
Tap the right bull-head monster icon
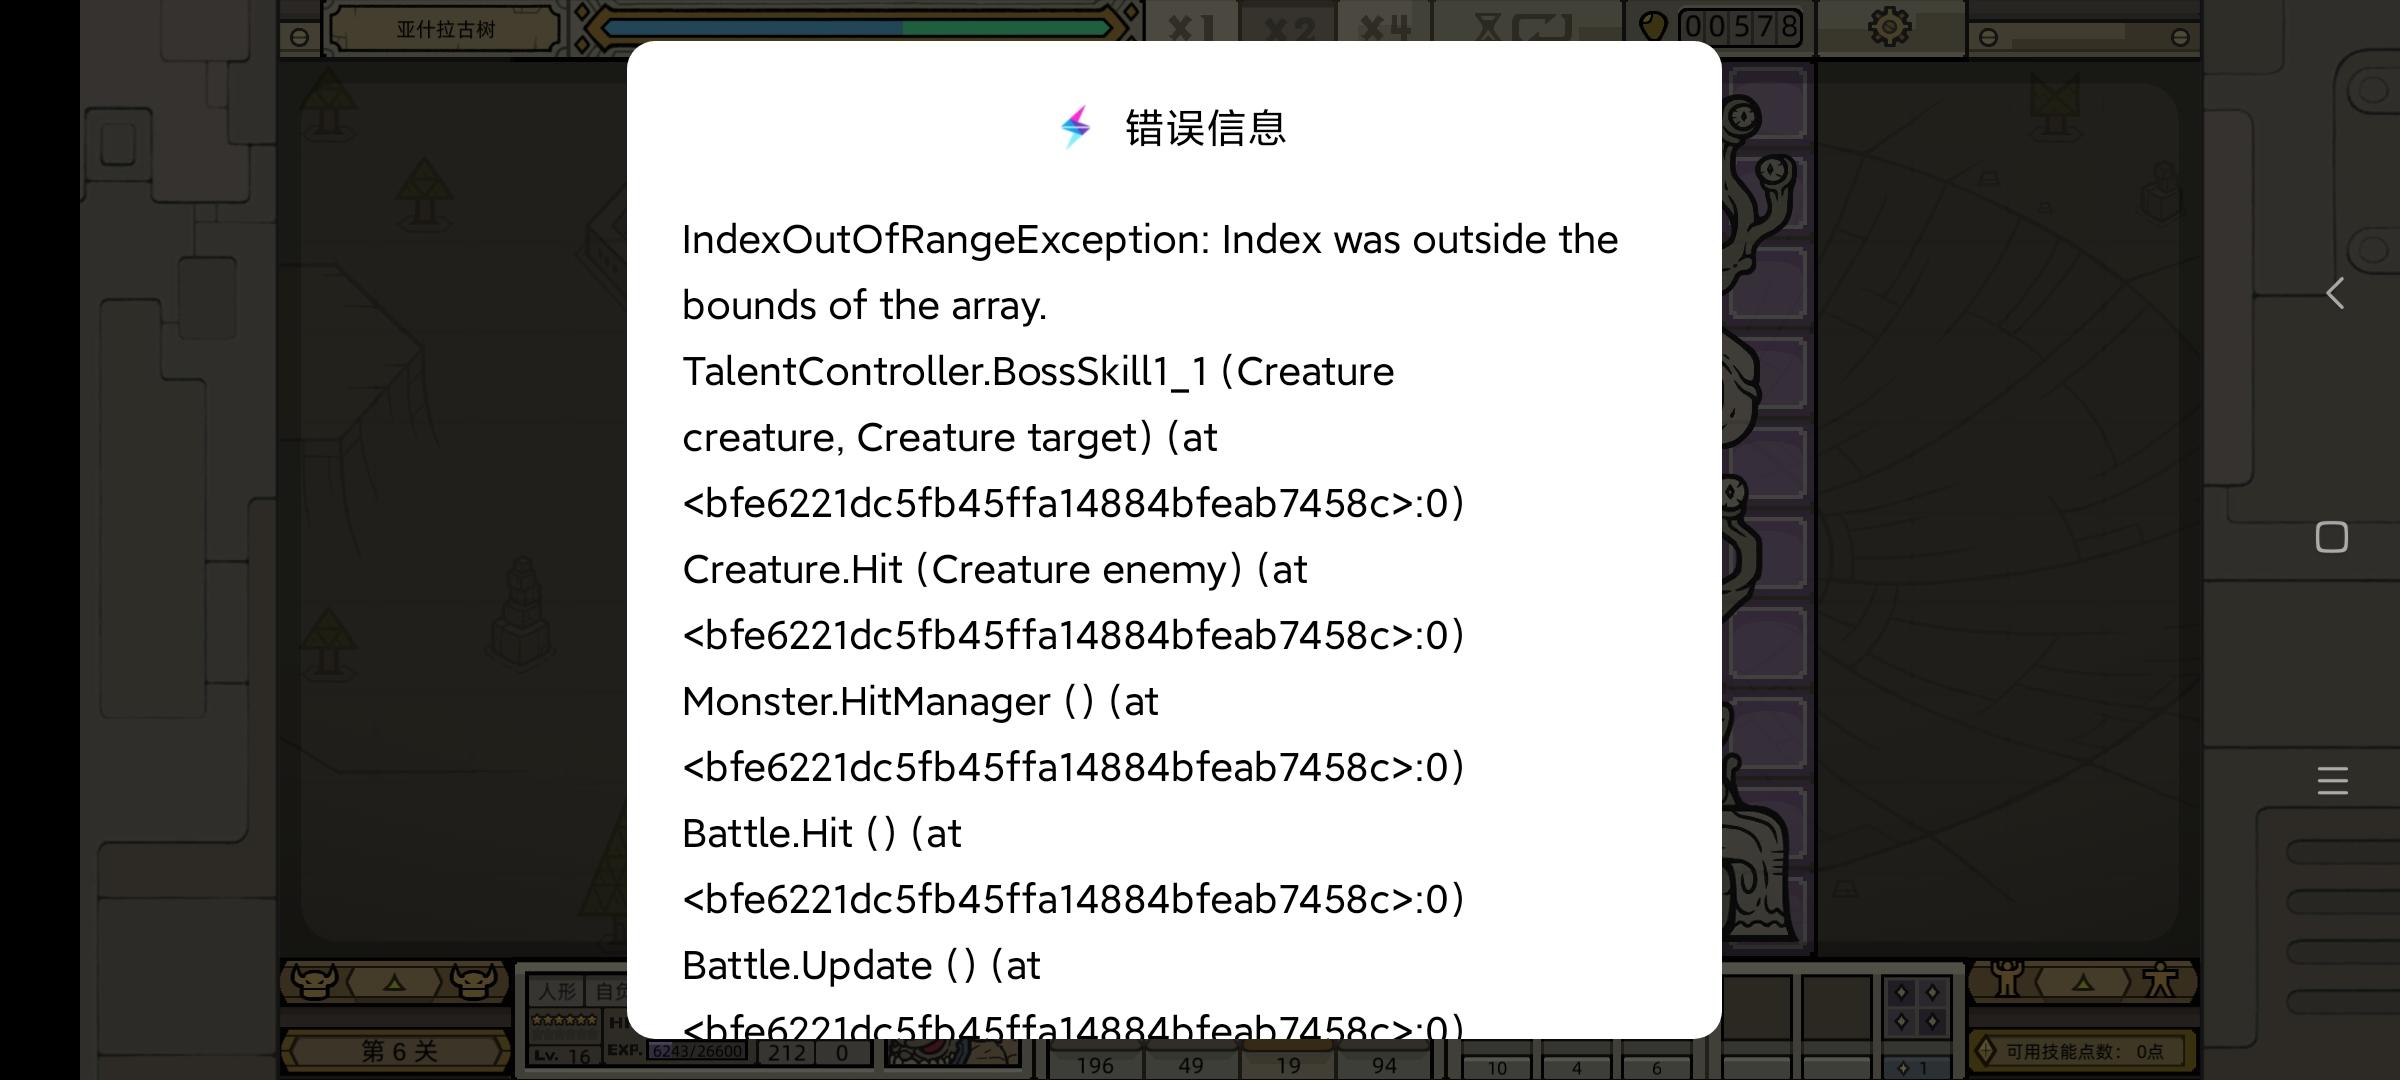click(x=474, y=982)
